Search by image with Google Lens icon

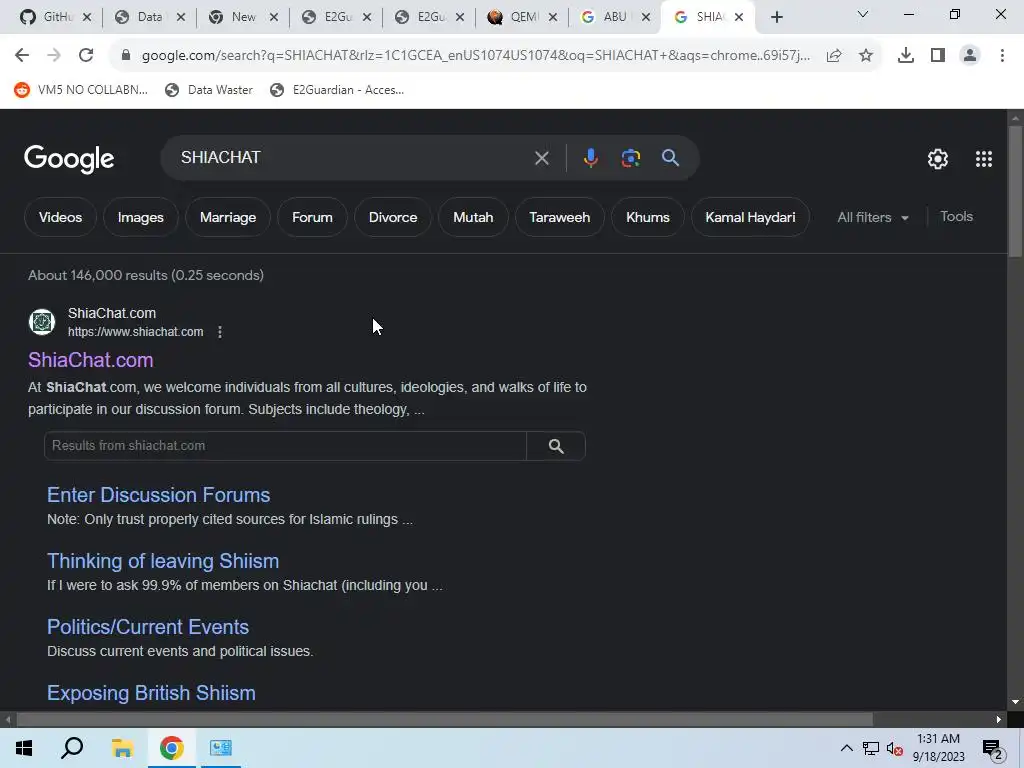(630, 158)
